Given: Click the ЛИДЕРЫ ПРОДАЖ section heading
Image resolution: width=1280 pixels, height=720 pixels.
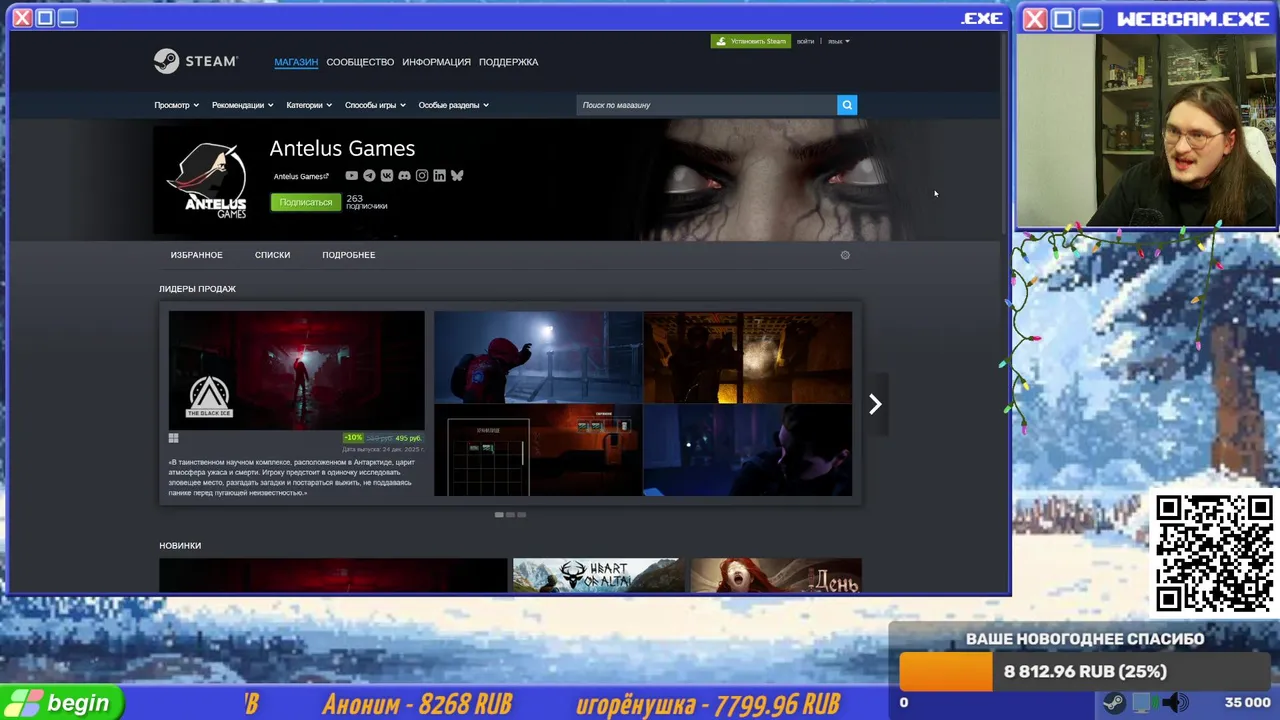Looking at the screenshot, I should (197, 289).
